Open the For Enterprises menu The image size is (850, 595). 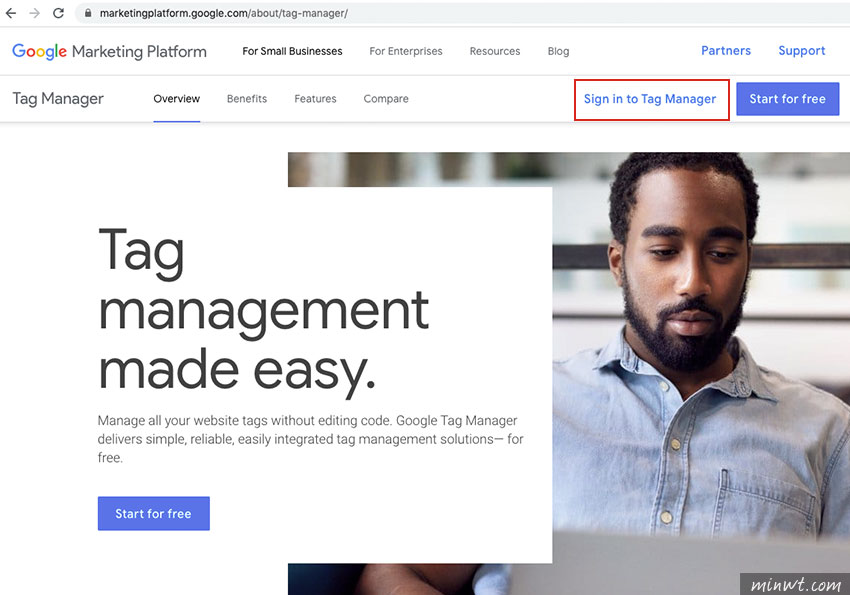pos(405,51)
